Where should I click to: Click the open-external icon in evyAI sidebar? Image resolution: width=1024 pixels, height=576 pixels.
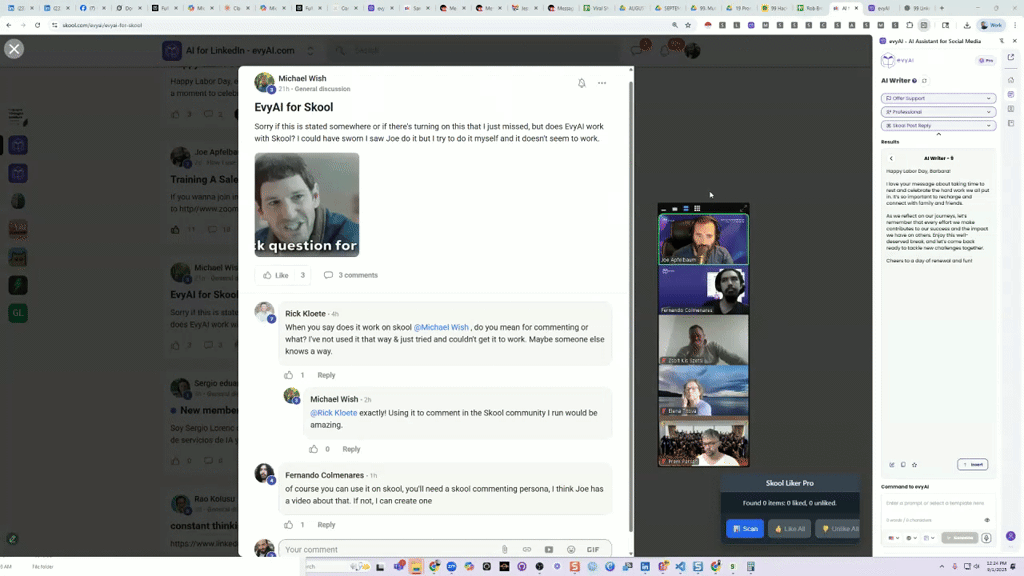pos(1011,57)
